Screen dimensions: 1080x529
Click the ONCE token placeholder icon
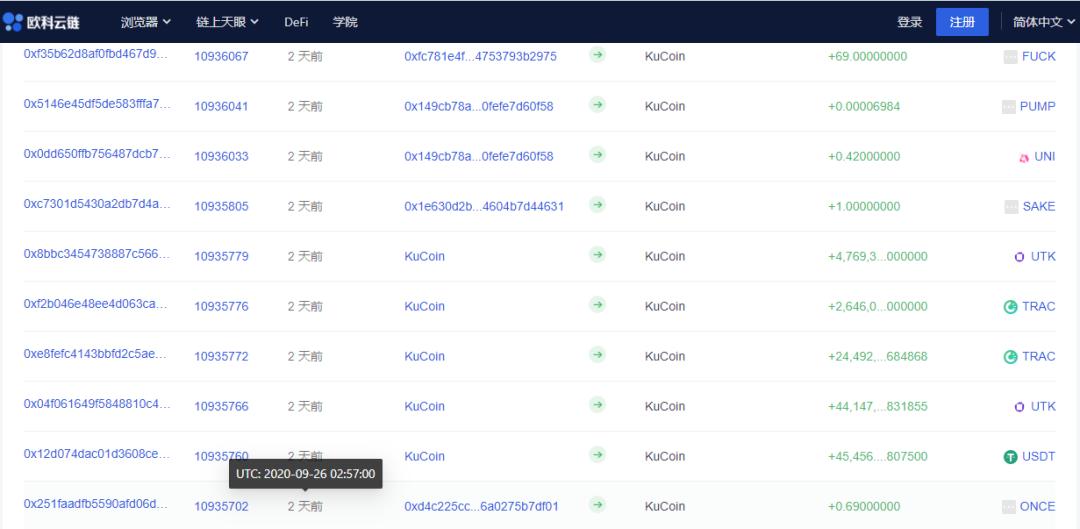[x=1009, y=507]
